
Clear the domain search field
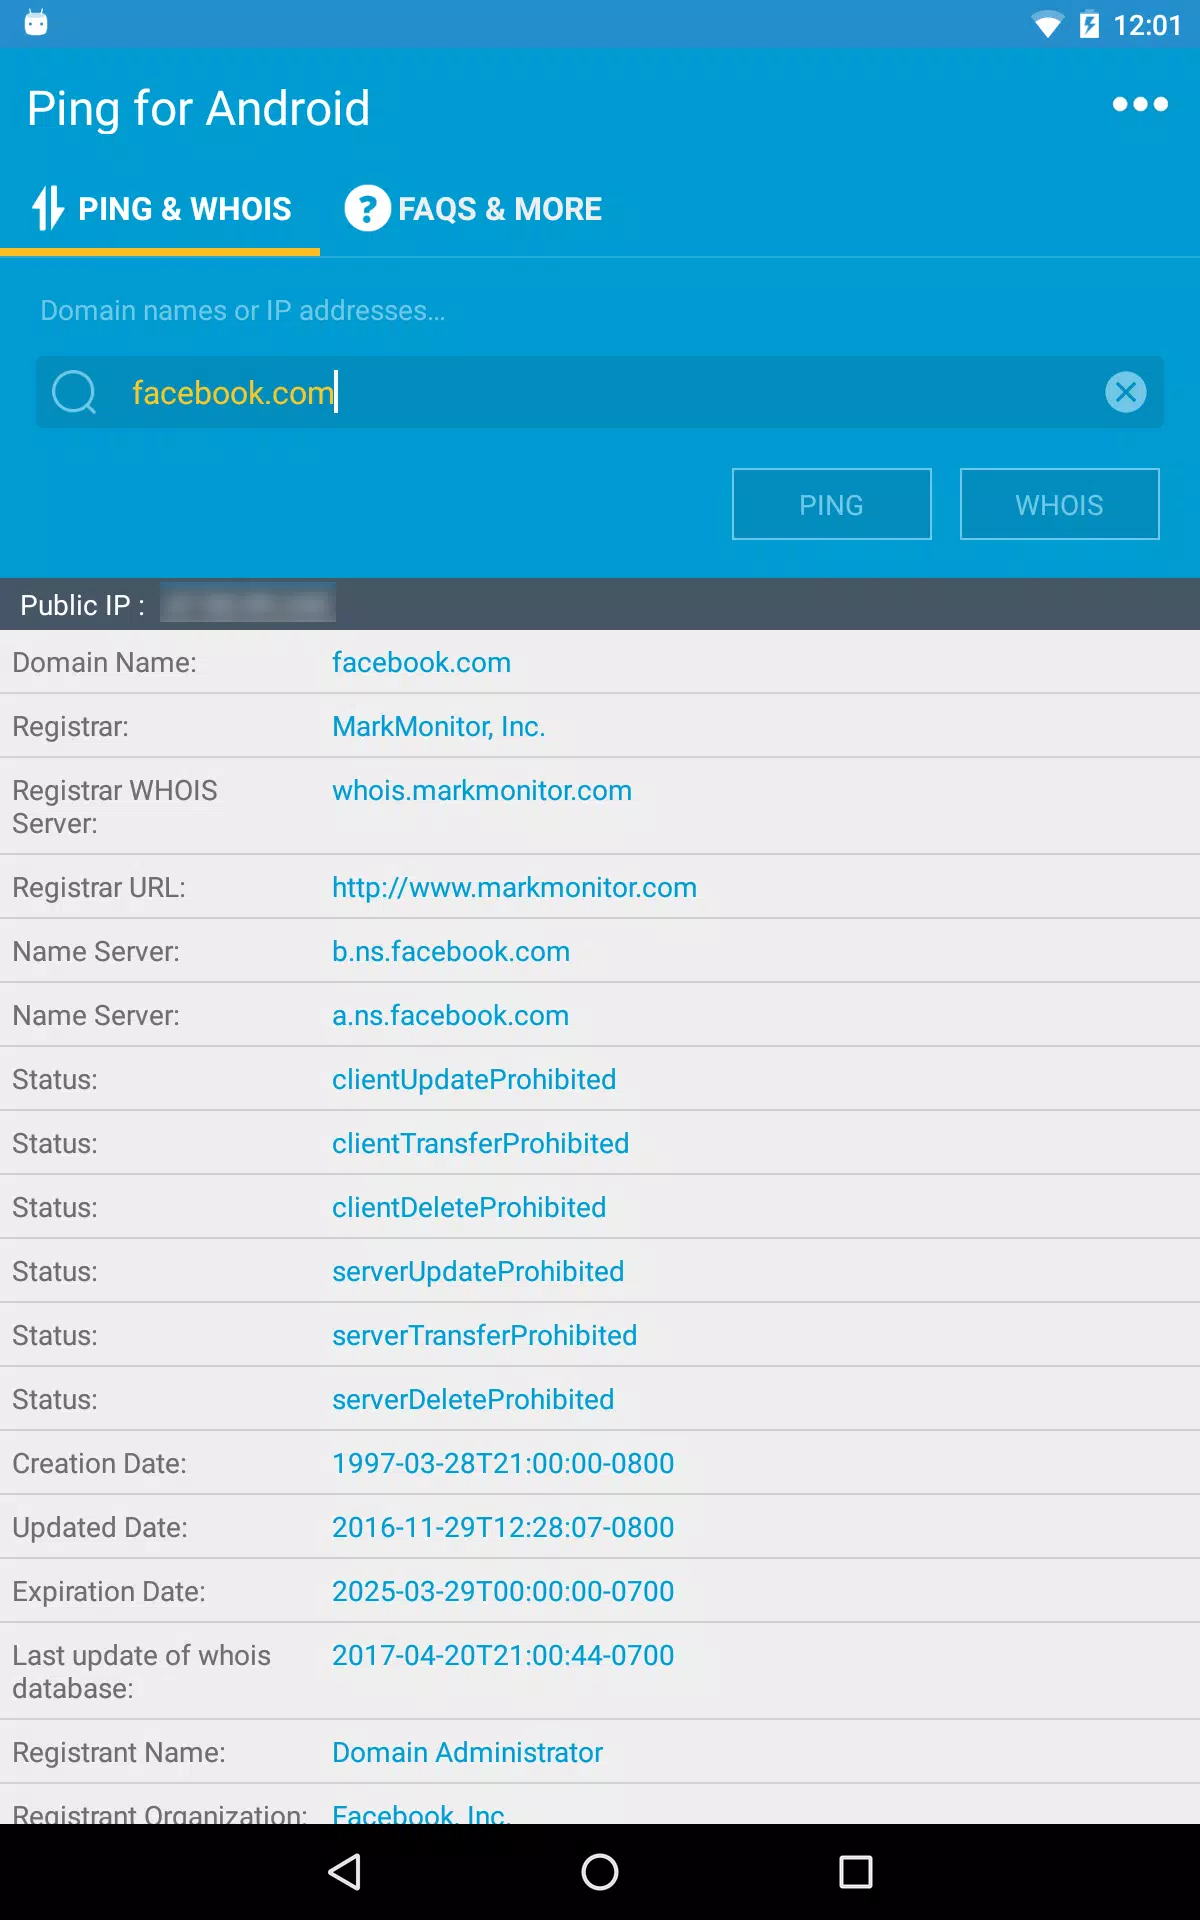[1126, 392]
